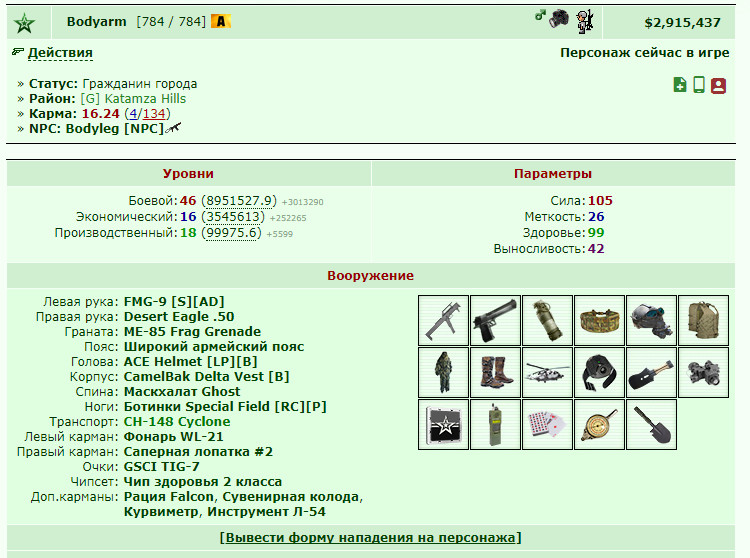Click the rifle icon next to Bodyleg NPC
Viewport: 750px width, 558px height.
pos(173,128)
